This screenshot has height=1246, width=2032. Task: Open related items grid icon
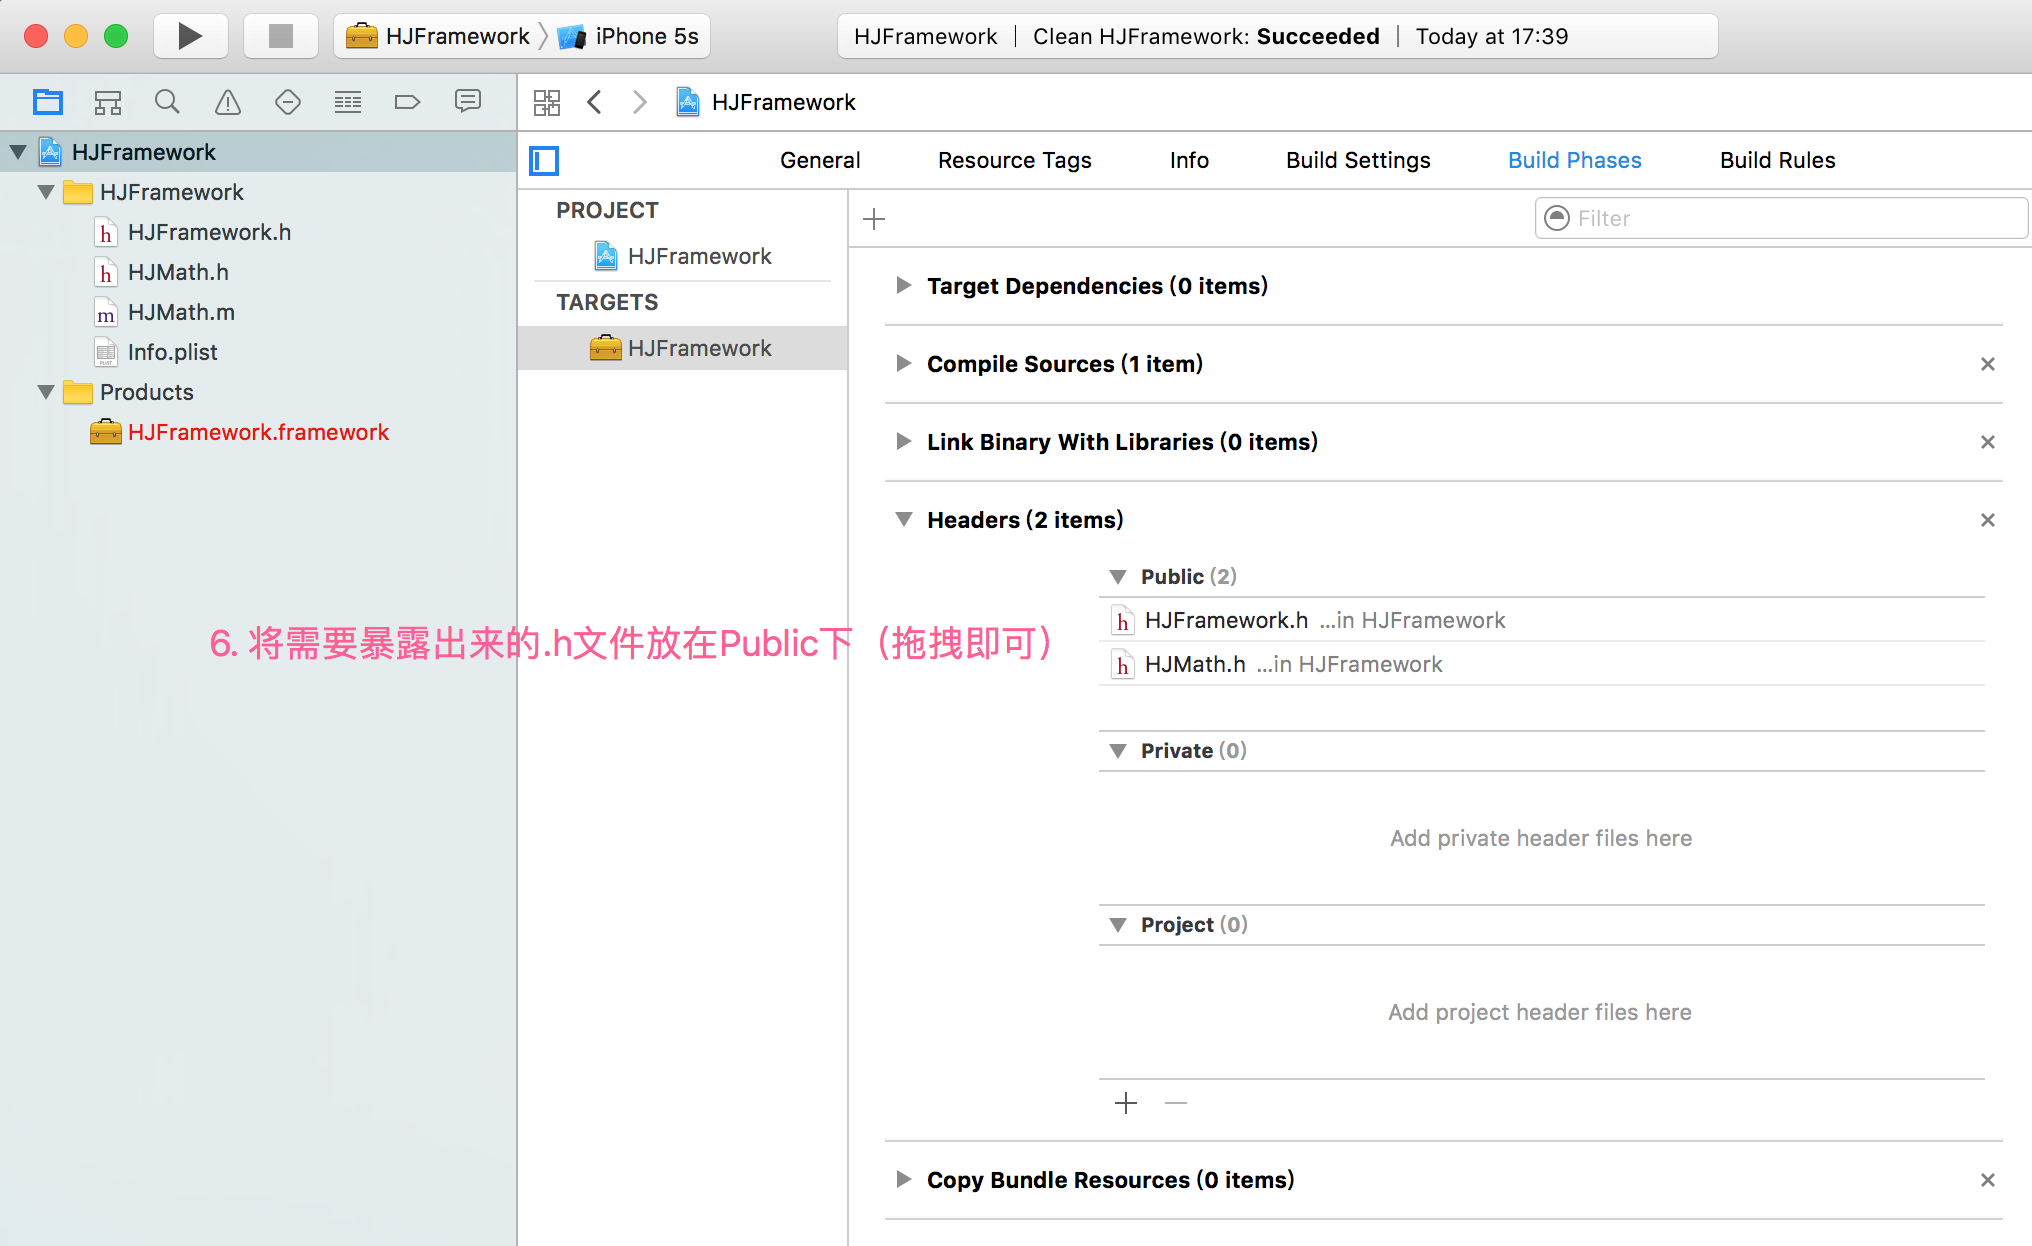point(547,102)
